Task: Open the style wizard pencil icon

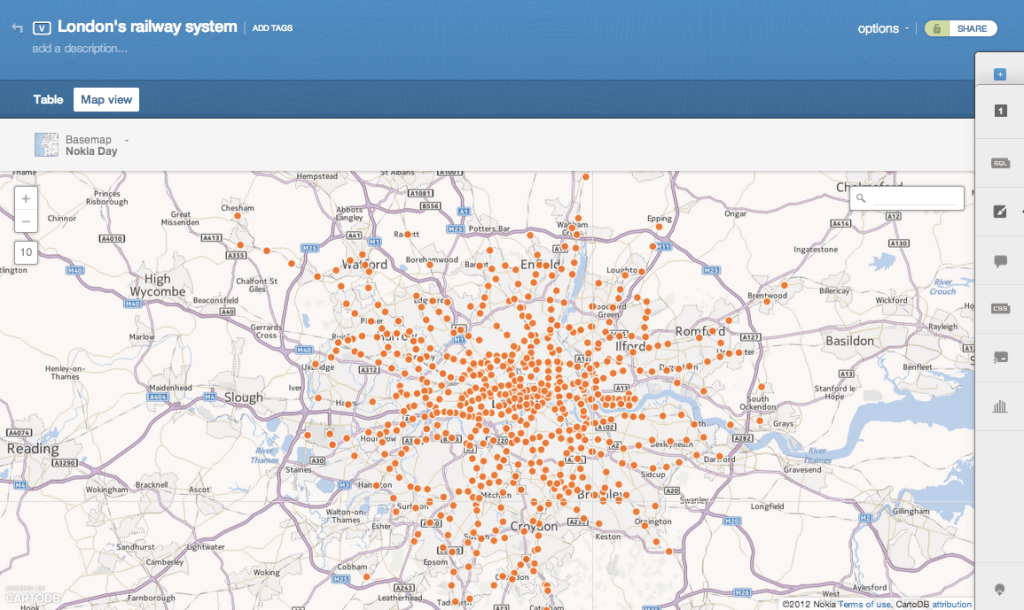Action: coord(999,211)
